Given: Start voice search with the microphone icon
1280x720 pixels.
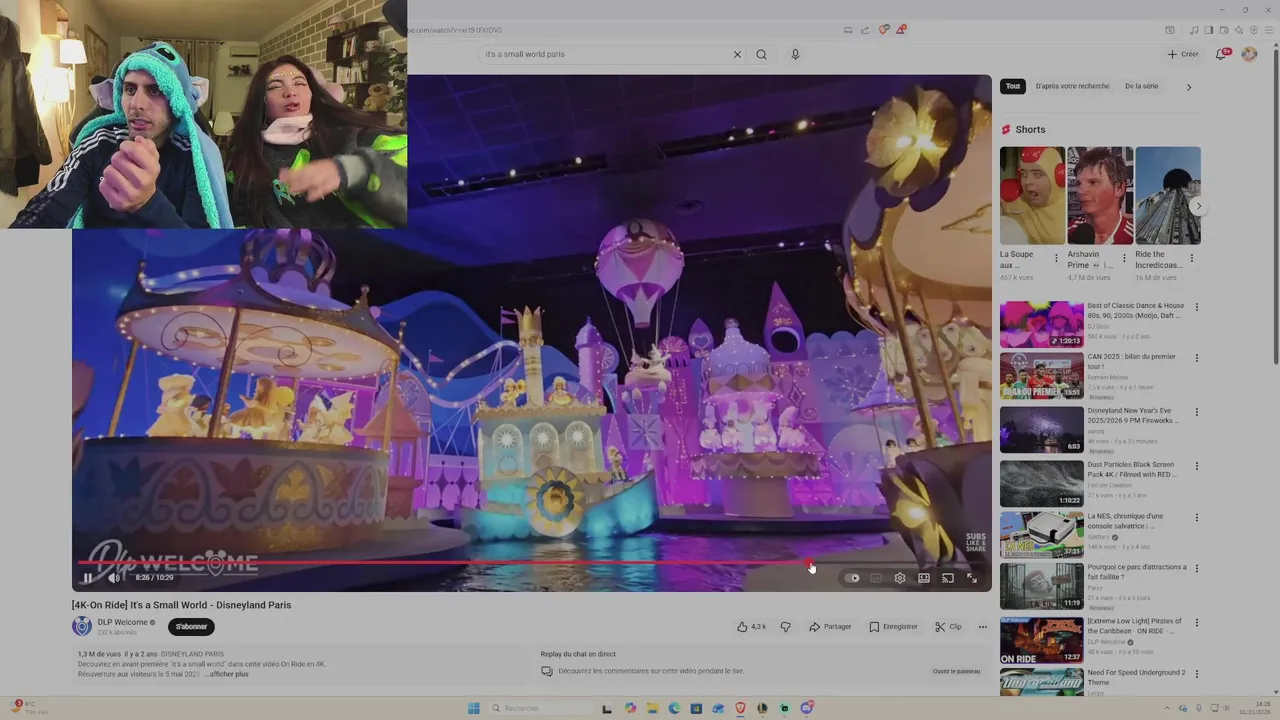Looking at the screenshot, I should click(x=795, y=54).
